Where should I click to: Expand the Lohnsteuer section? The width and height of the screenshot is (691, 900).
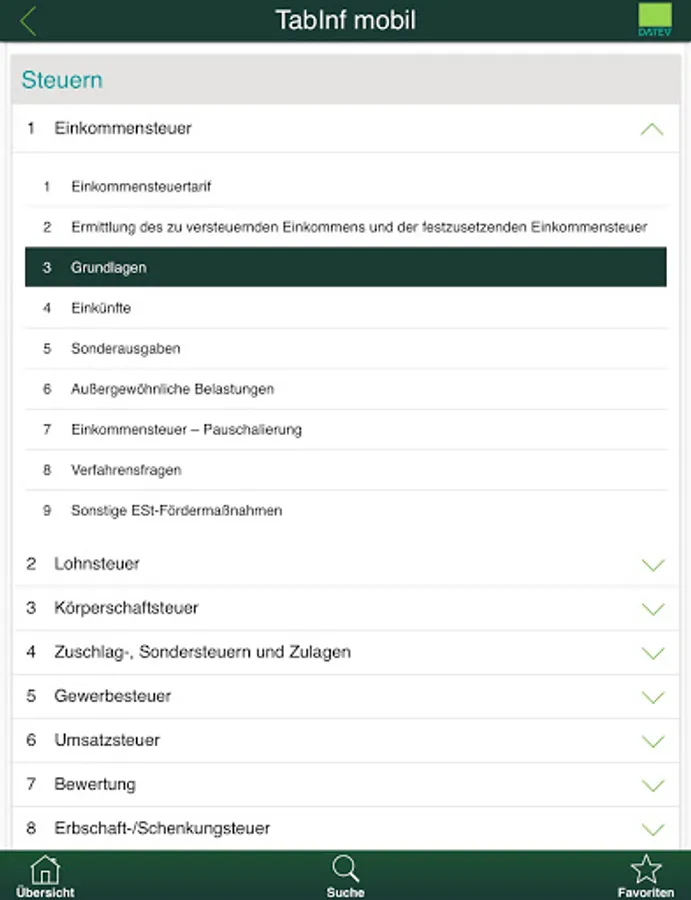[652, 563]
